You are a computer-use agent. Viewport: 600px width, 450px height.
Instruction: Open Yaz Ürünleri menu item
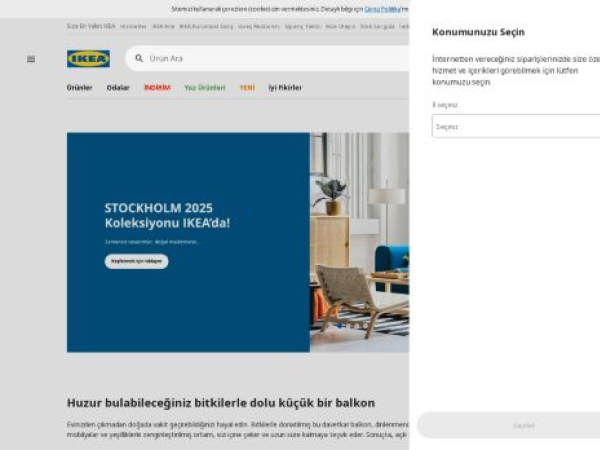[205, 88]
